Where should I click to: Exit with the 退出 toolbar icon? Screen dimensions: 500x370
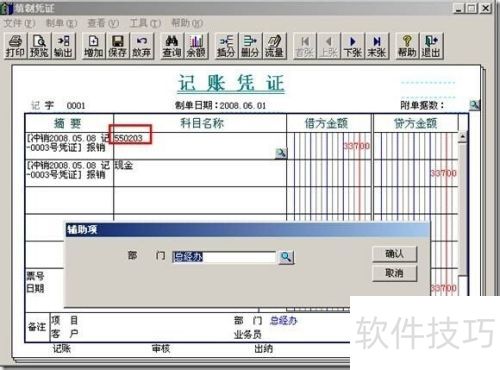click(431, 46)
